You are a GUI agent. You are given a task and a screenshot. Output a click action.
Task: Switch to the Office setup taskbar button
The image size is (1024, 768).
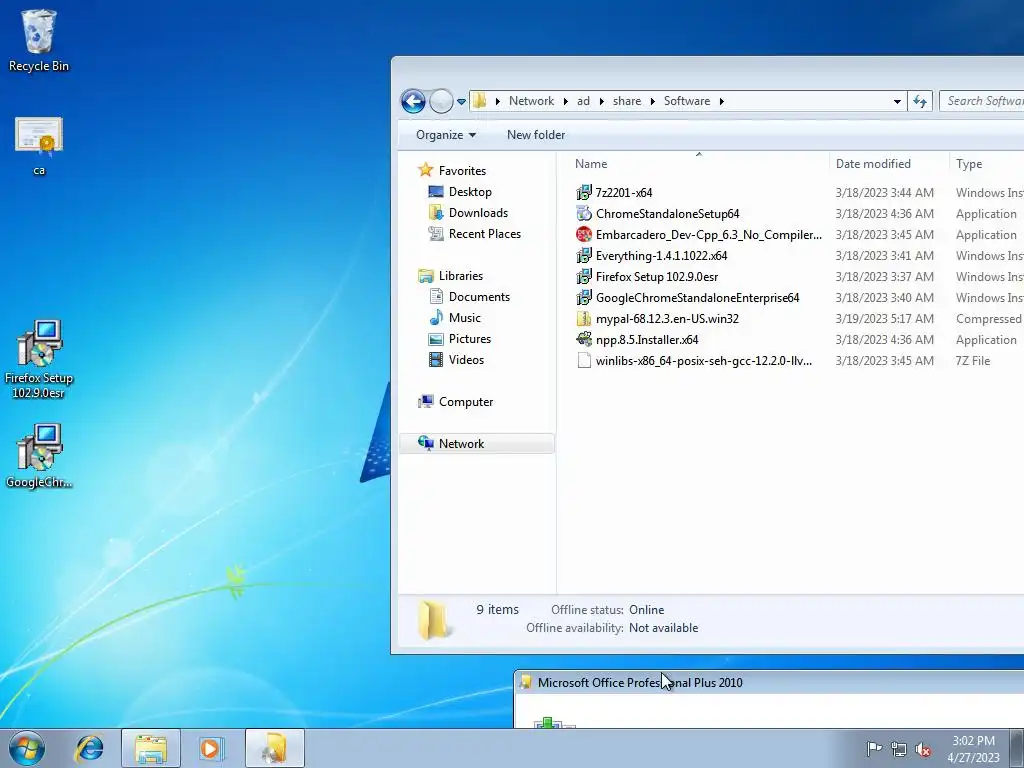click(x=275, y=748)
